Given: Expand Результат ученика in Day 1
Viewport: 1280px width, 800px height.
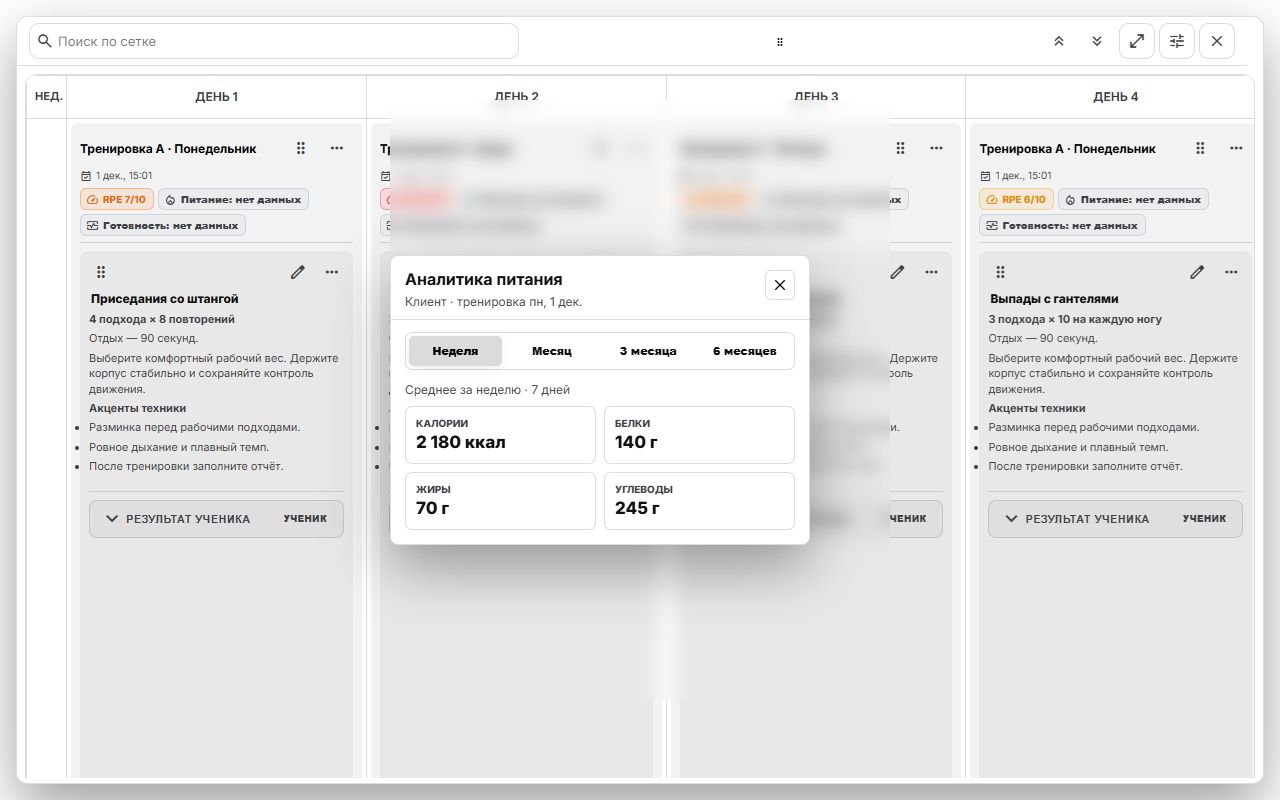Looking at the screenshot, I should point(216,519).
